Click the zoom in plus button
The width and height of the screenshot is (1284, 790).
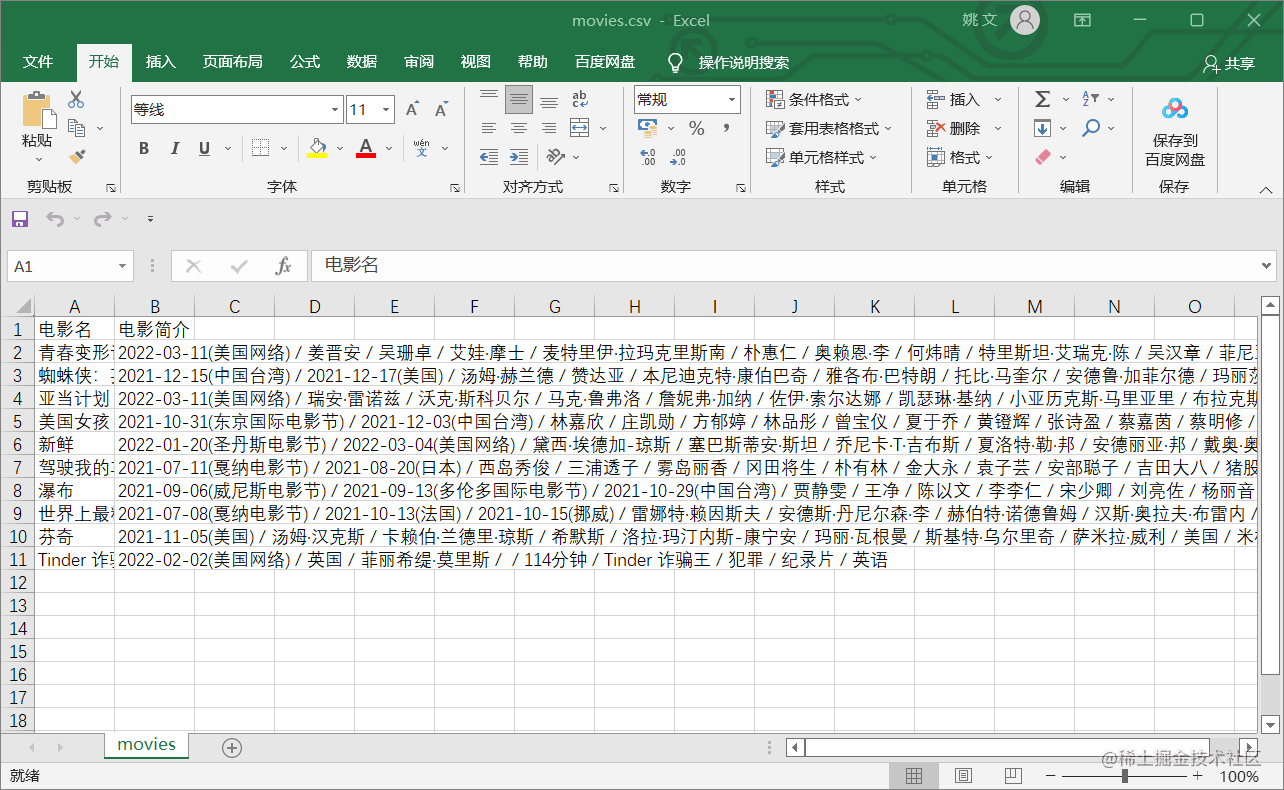[x=1198, y=776]
